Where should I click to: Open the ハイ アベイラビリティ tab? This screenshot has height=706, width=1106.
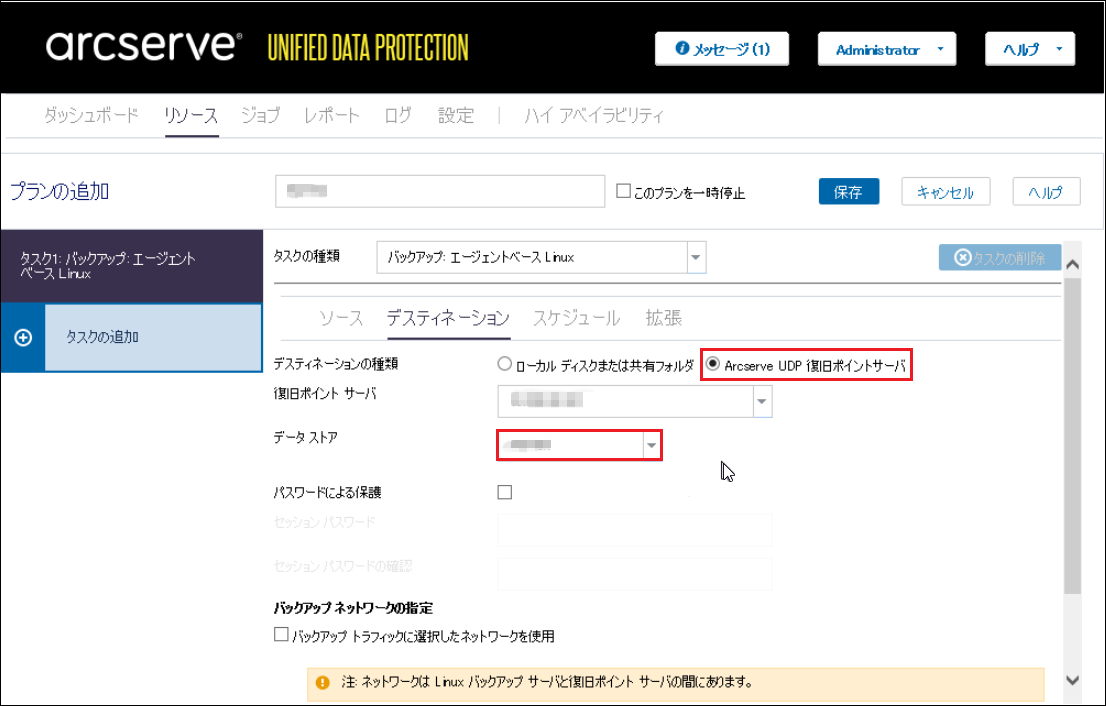594,115
